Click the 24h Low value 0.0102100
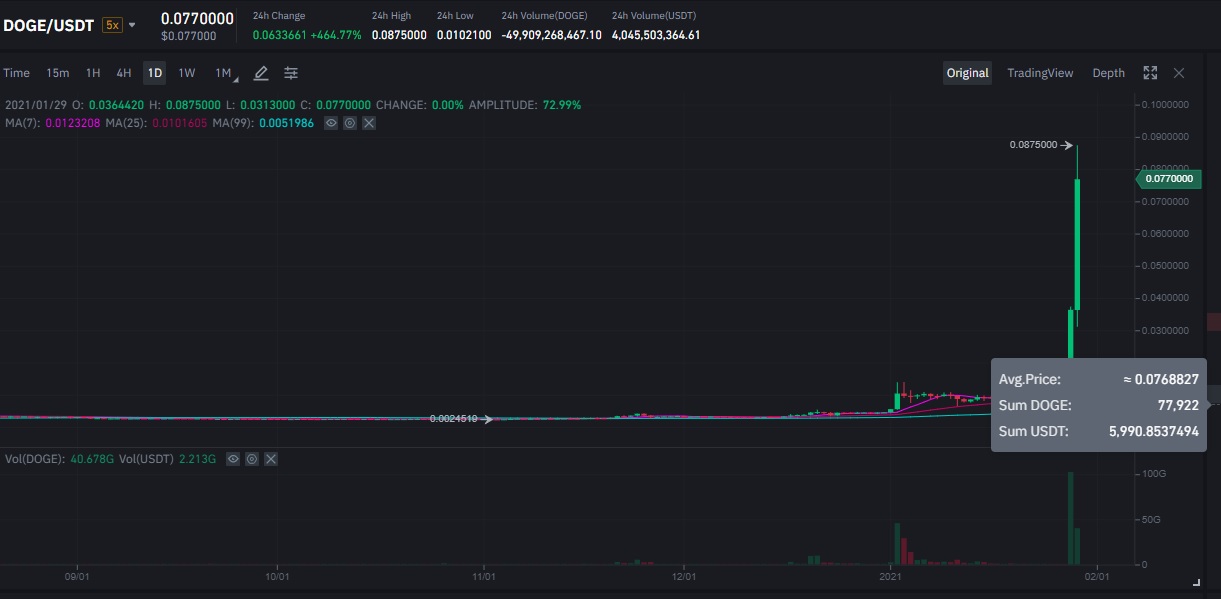1221x599 pixels. [464, 35]
